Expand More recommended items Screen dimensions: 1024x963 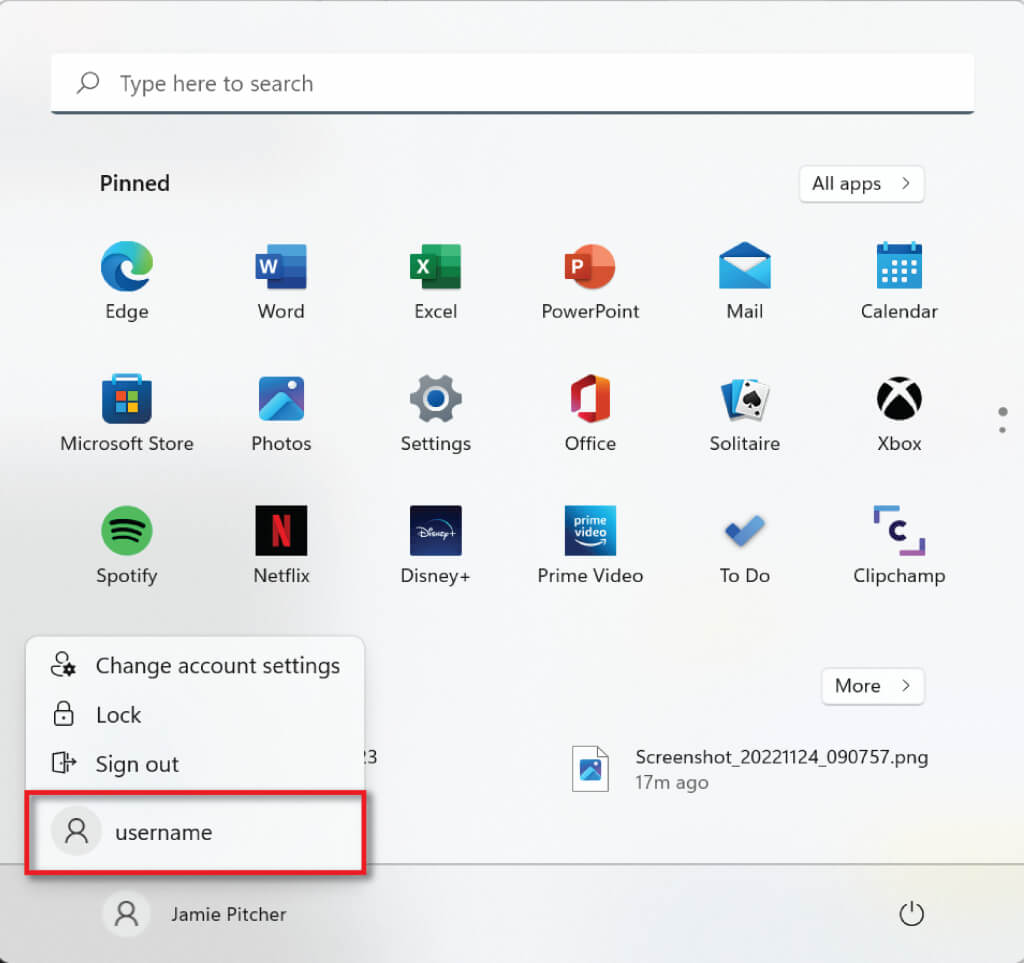(872, 686)
